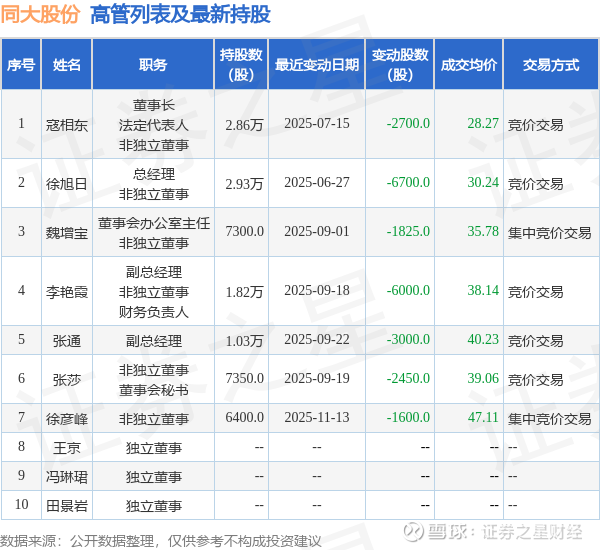Click the 雪球 logo icon in watermark

(x=414, y=532)
